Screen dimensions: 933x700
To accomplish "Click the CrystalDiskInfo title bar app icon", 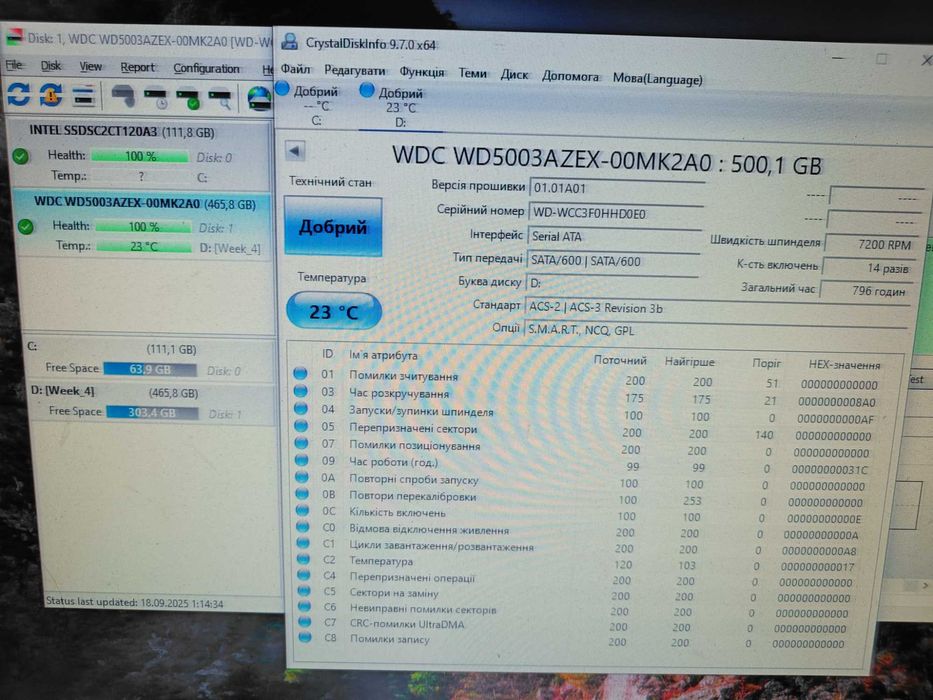I will (x=290, y=41).
